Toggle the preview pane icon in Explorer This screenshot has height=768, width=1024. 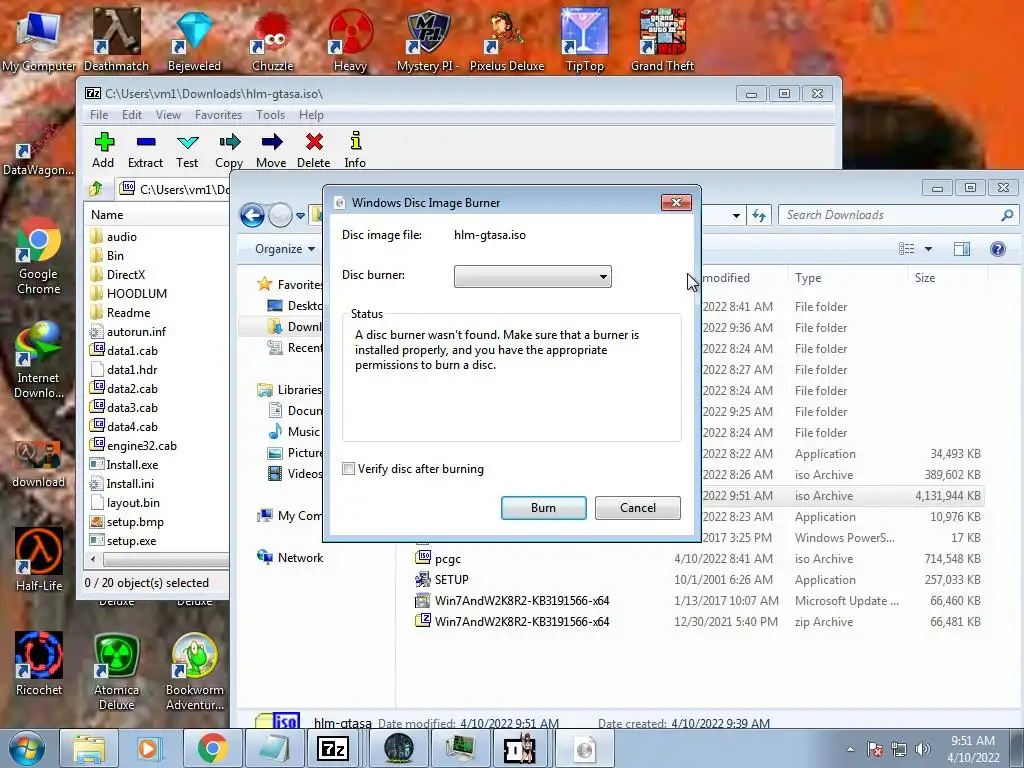(x=961, y=249)
